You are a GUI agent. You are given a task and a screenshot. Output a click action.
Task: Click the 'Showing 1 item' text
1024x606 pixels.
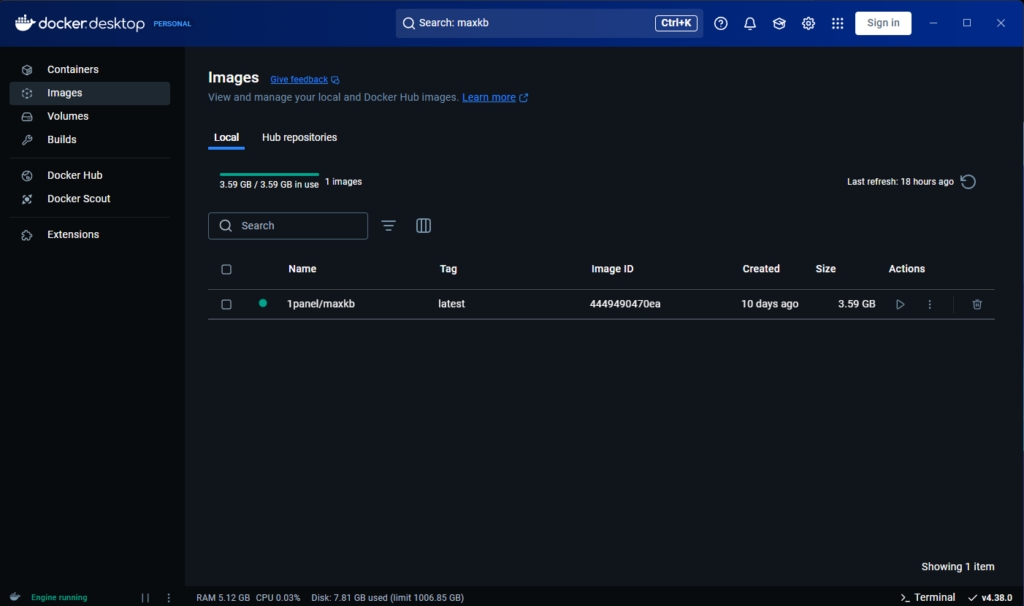957,567
